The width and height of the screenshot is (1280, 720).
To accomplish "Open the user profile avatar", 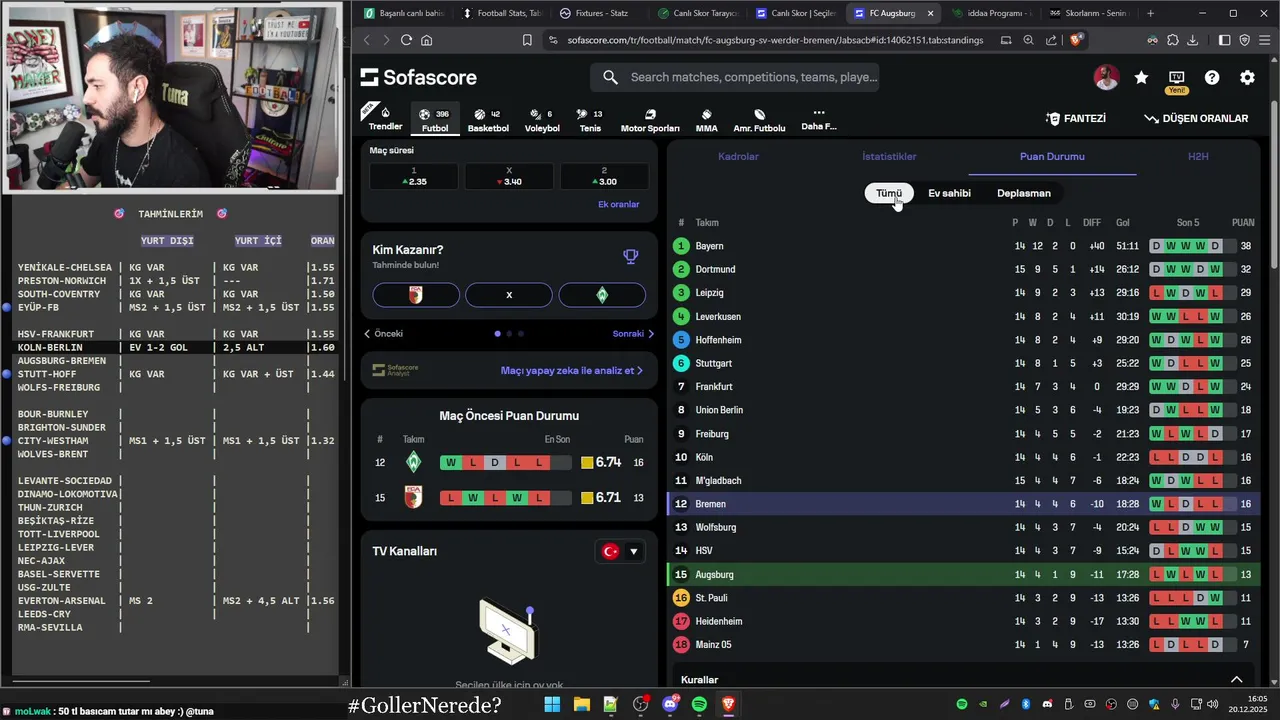I will point(1106,77).
